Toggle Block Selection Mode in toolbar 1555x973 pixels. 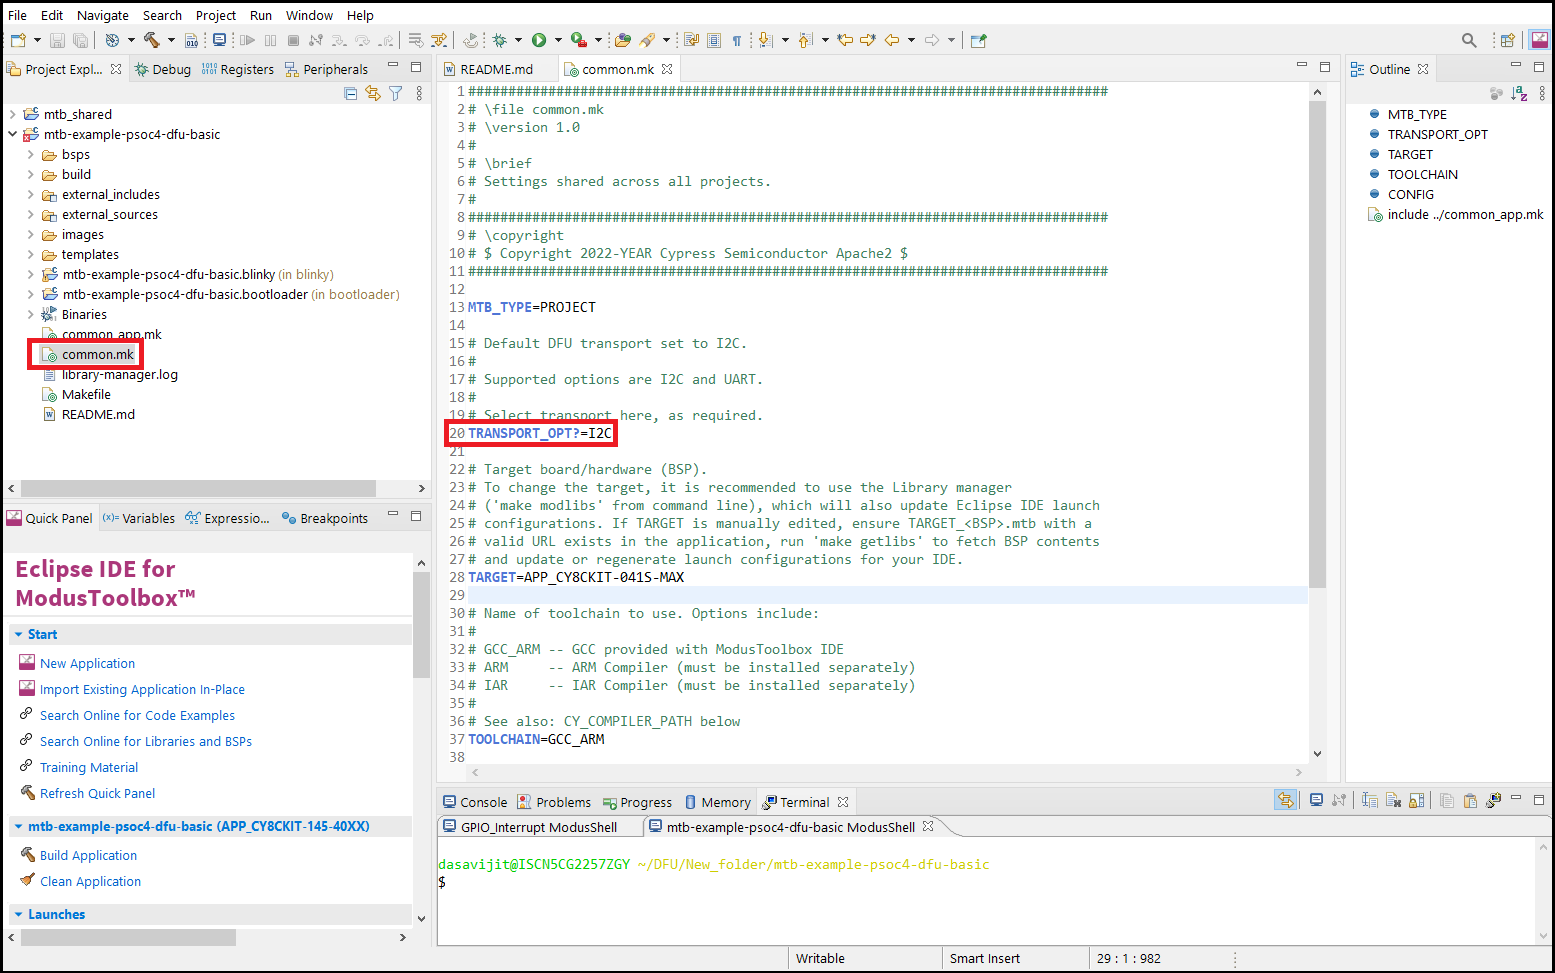coord(714,40)
